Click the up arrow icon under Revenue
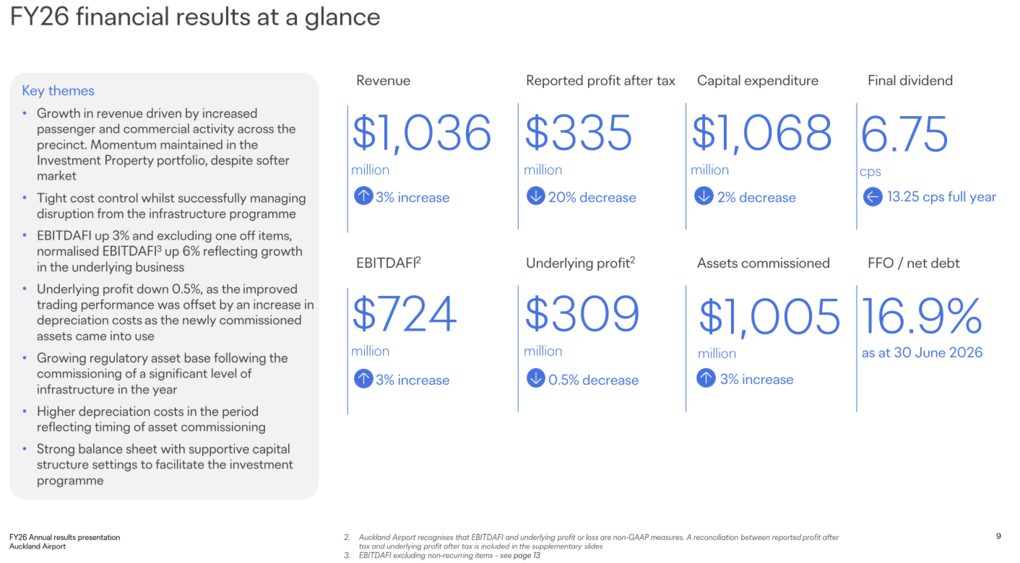The width and height of the screenshot is (1020, 563). point(363,196)
